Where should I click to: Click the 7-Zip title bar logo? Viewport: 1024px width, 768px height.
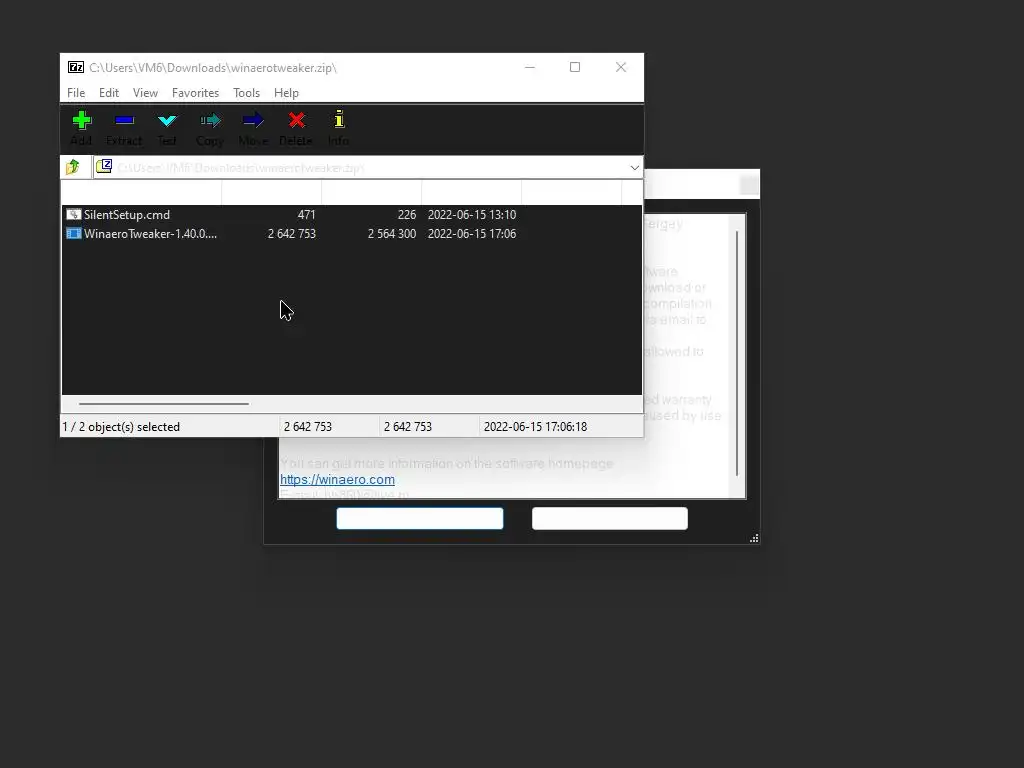[76, 67]
